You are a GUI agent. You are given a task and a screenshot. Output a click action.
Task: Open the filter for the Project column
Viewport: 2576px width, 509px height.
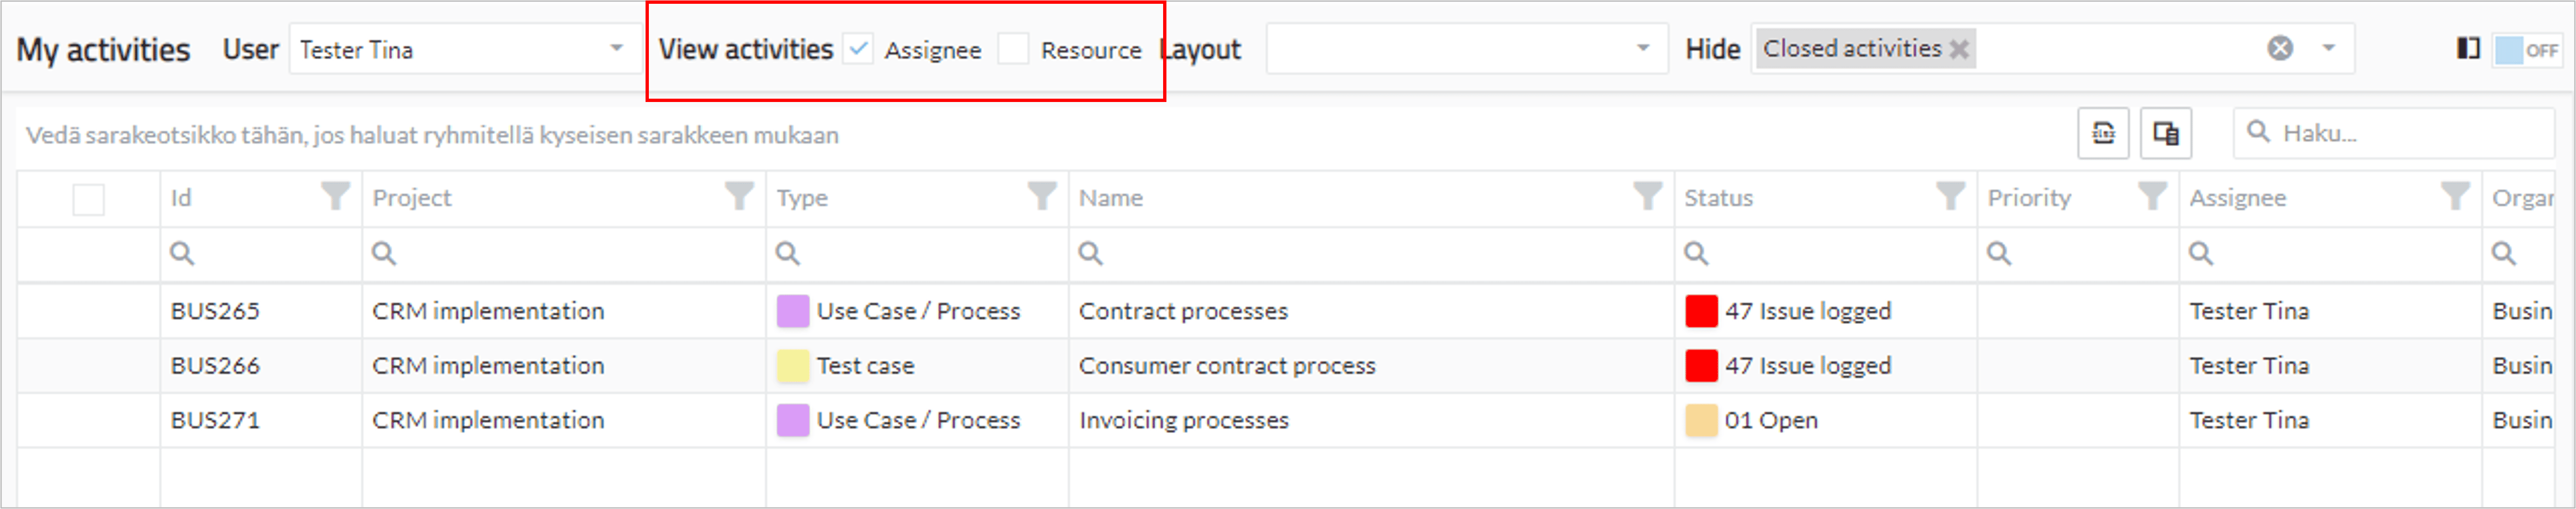click(x=739, y=196)
